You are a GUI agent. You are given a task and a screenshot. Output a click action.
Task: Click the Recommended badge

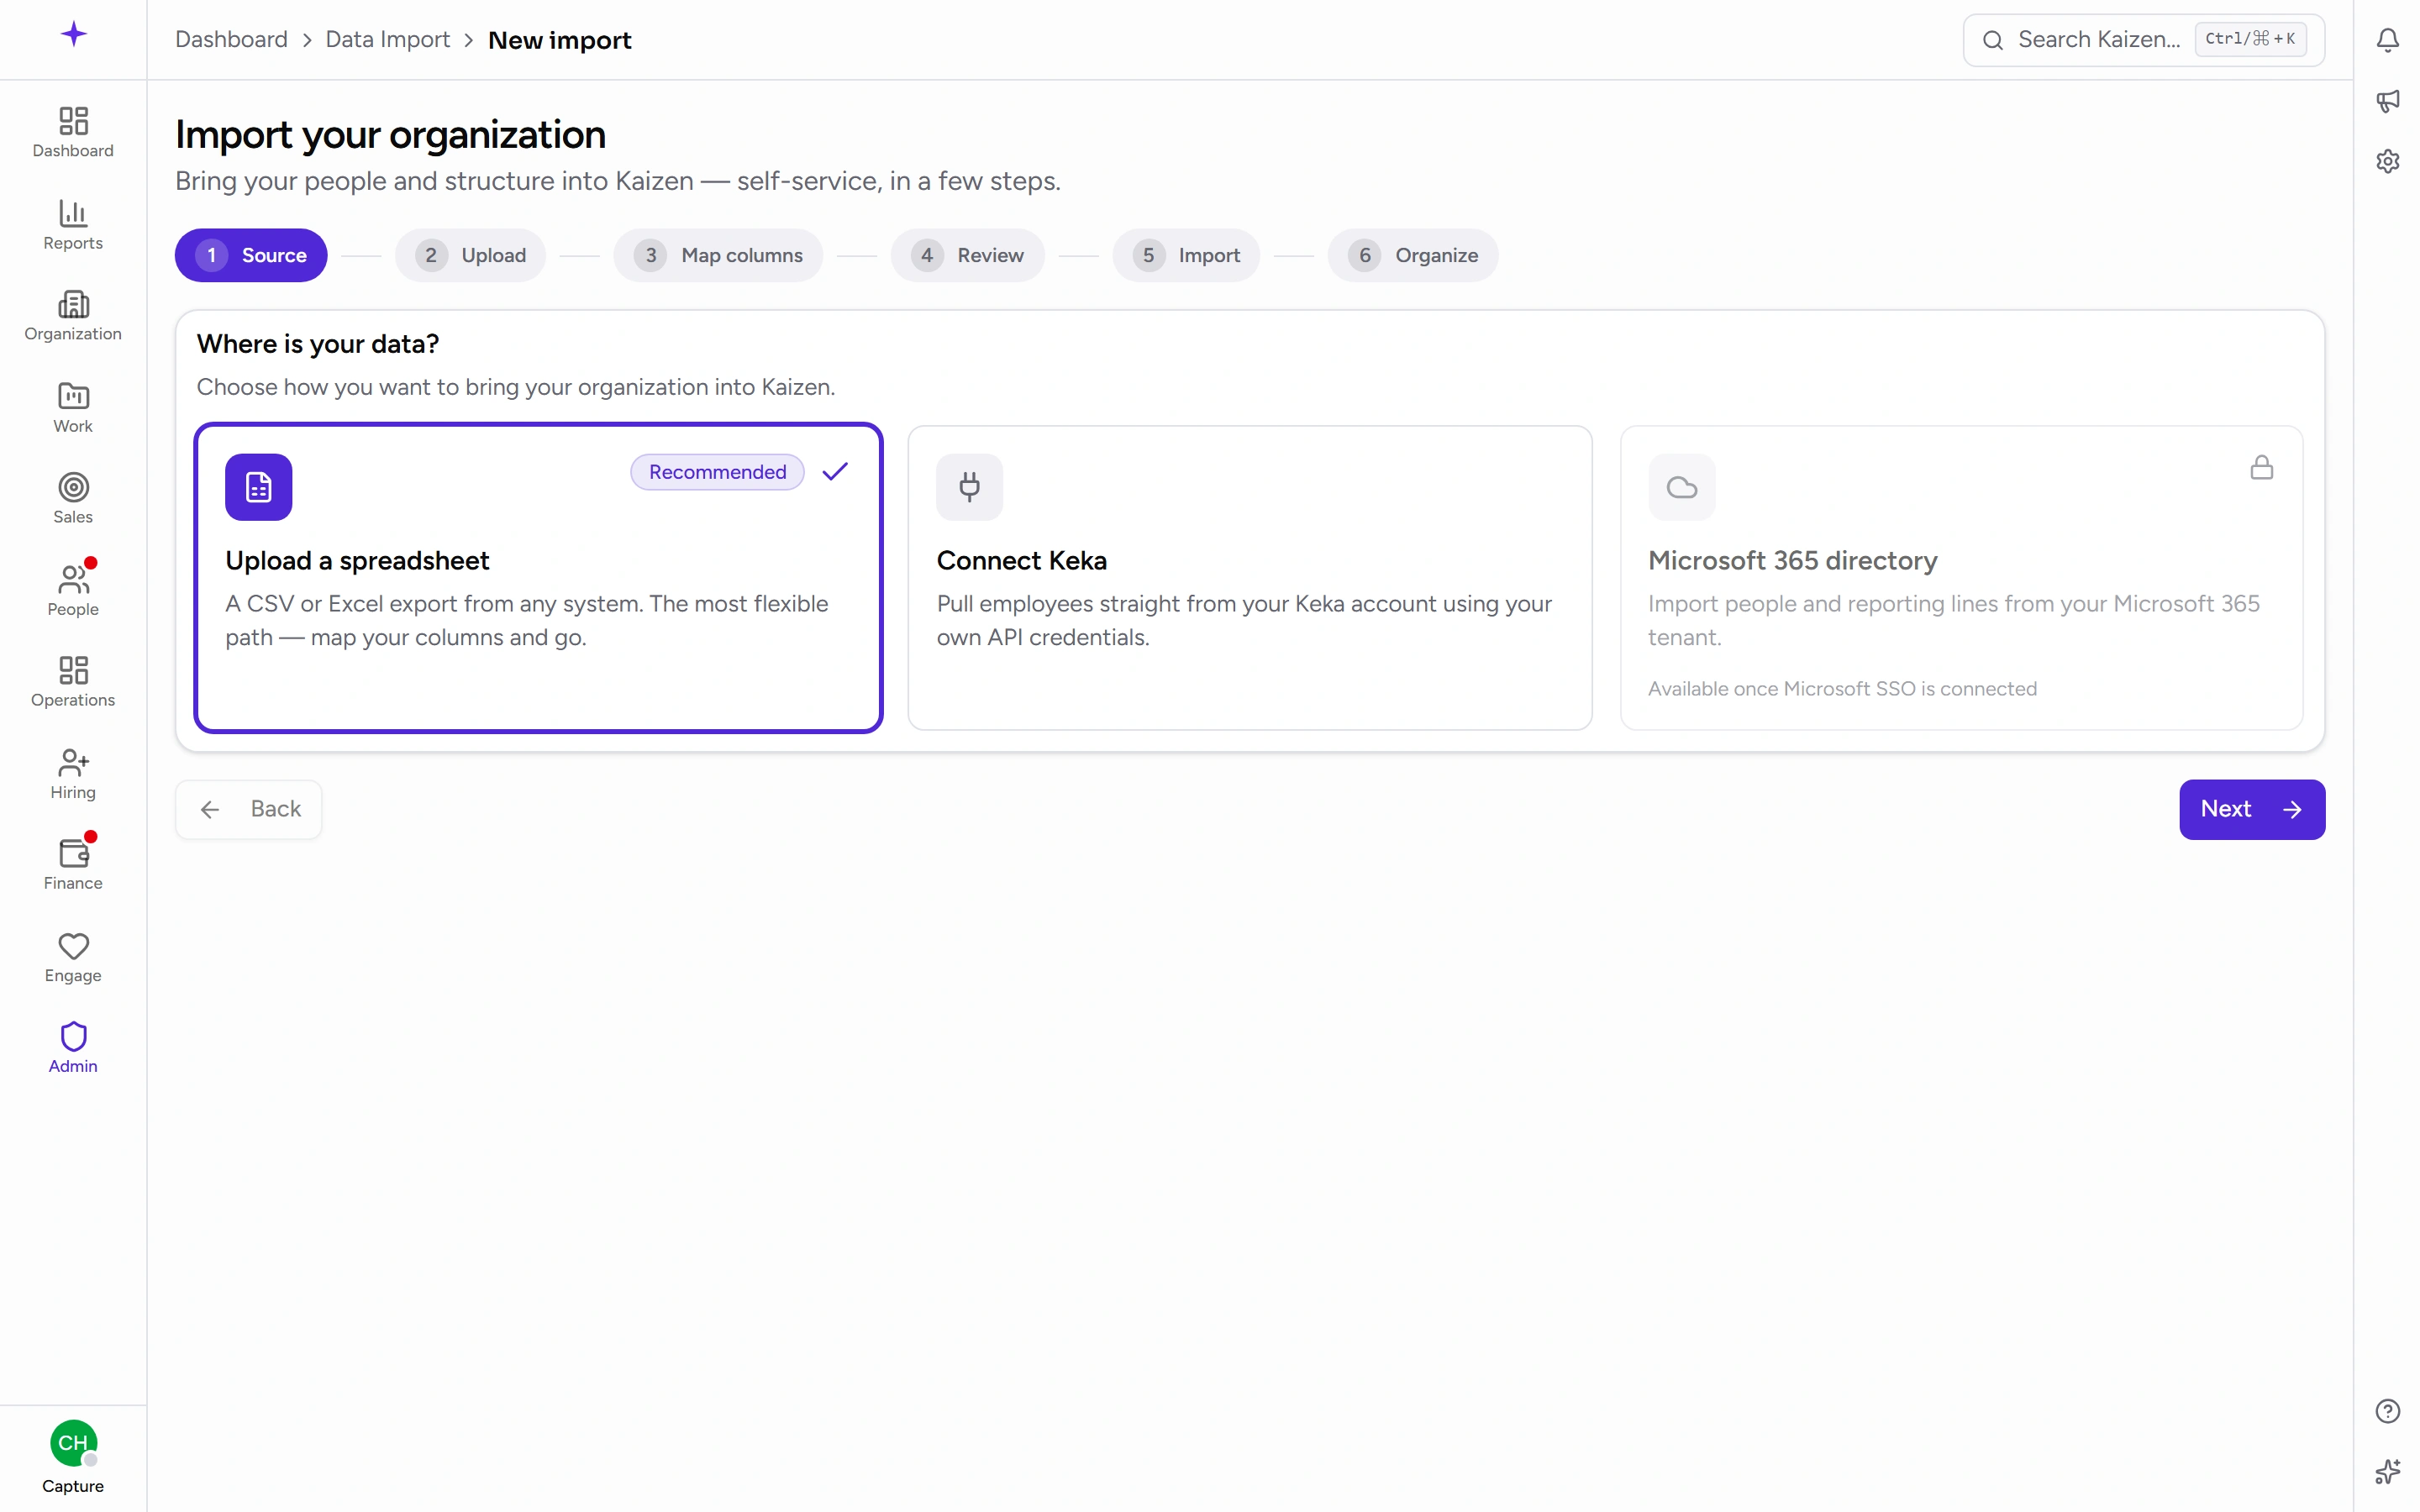[x=717, y=472]
